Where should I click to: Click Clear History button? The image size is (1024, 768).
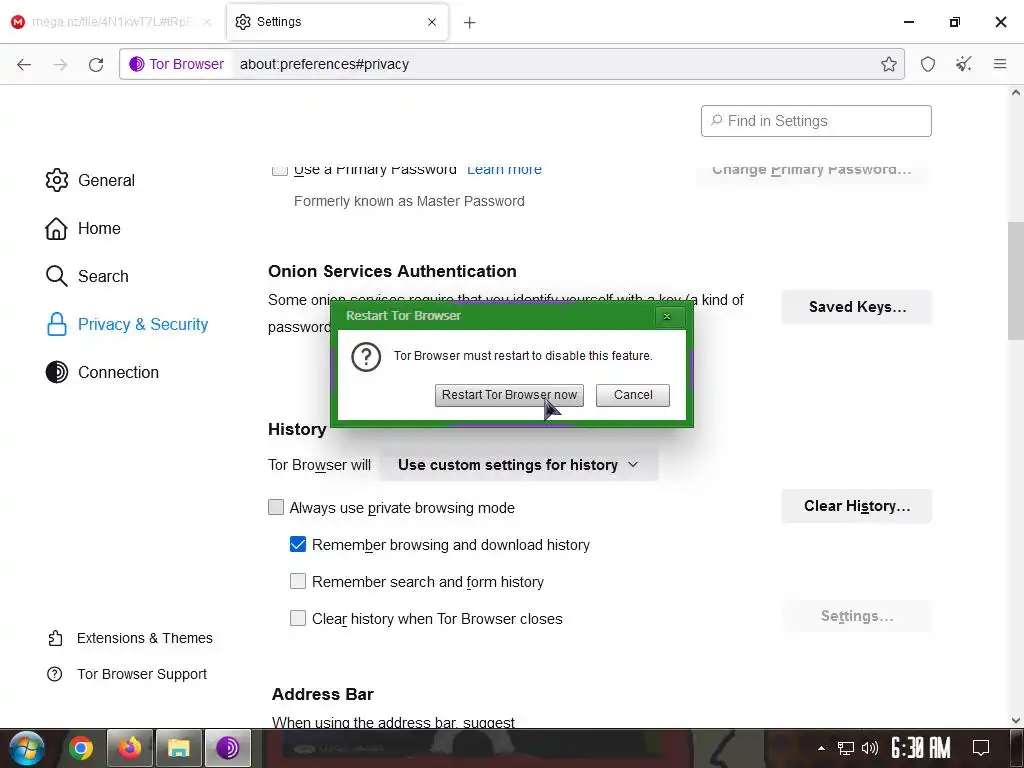coord(857,506)
